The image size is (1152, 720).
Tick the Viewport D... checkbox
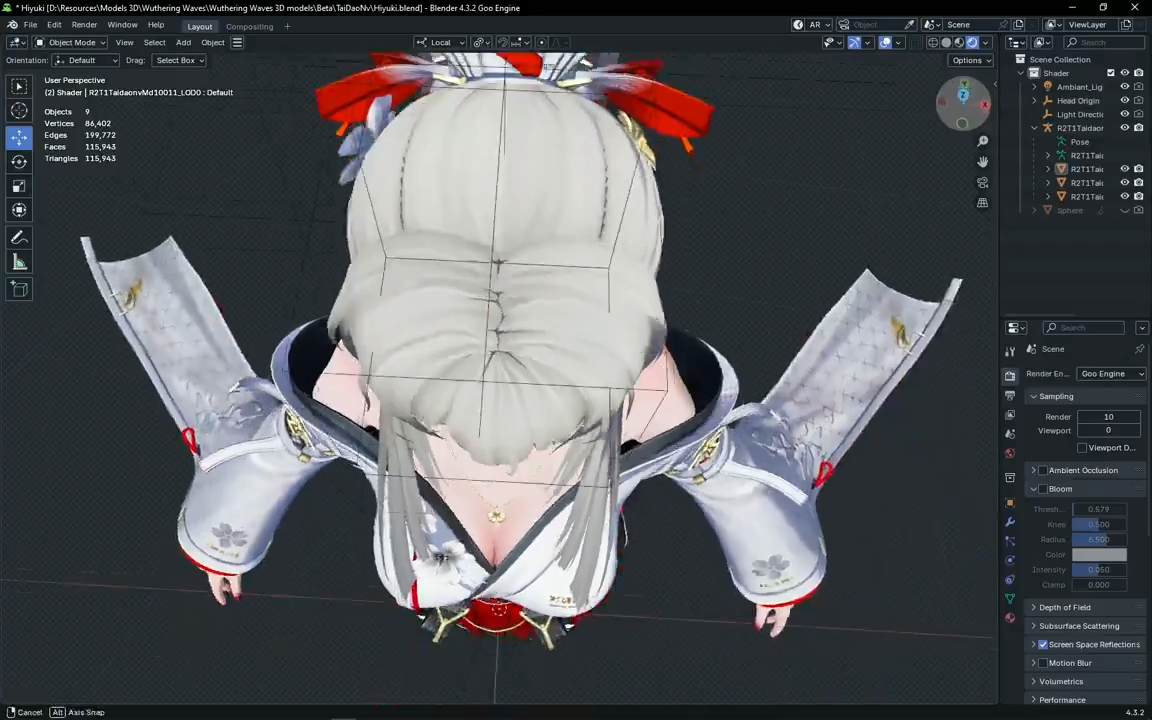1081,447
